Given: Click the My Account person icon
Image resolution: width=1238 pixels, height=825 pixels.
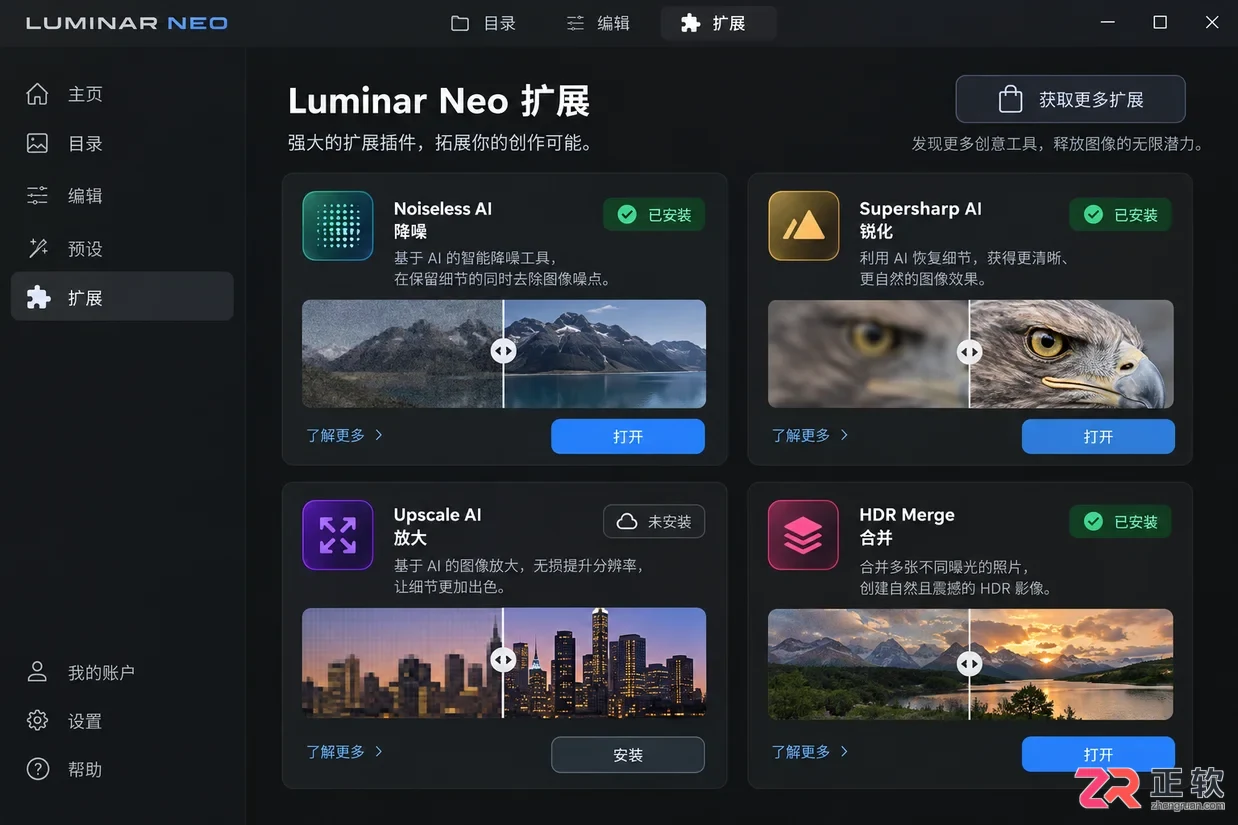Looking at the screenshot, I should pyautogui.click(x=37, y=672).
